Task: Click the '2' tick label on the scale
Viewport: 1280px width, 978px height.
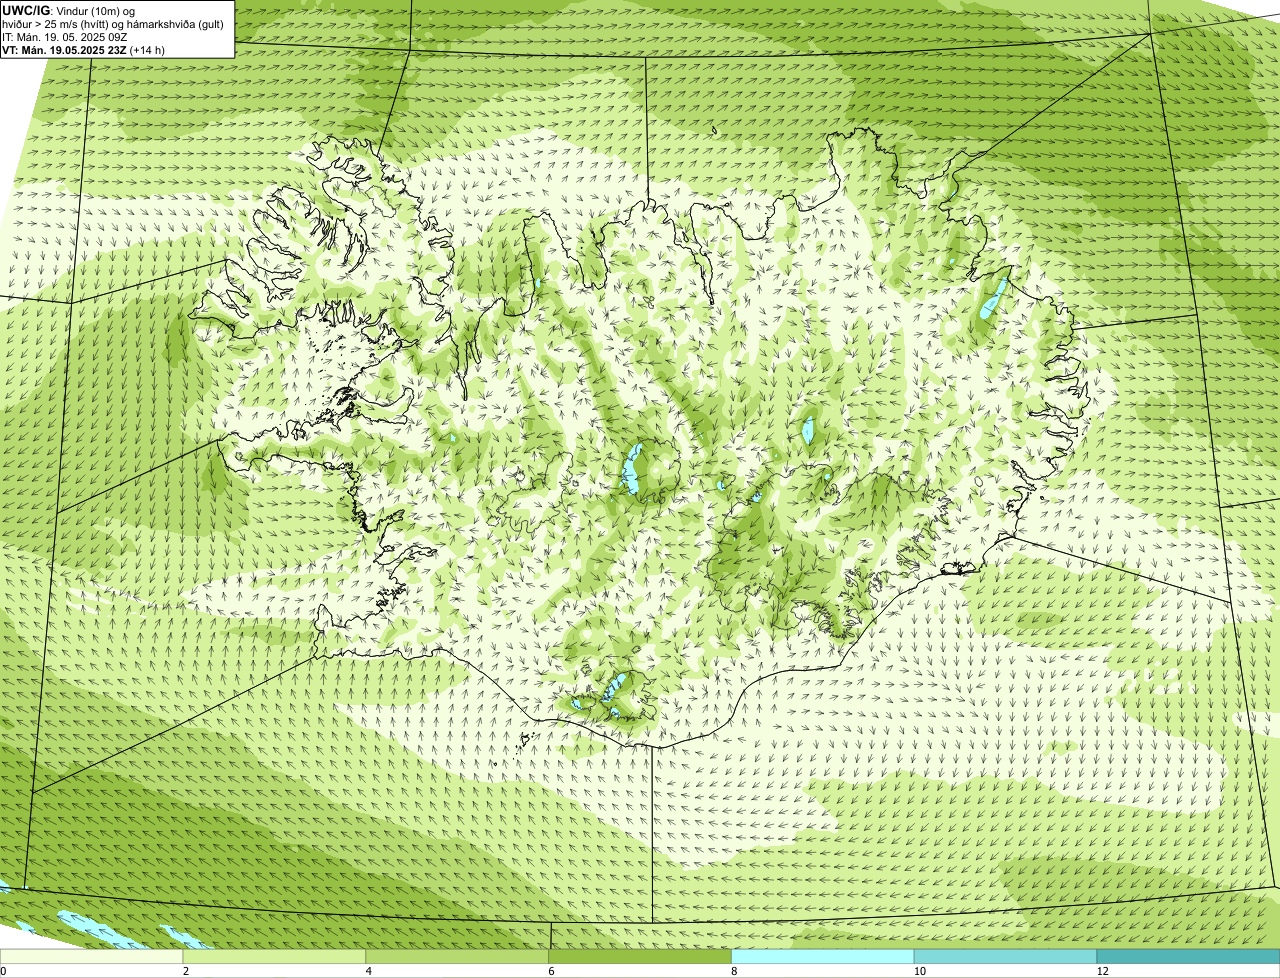Action: [186, 971]
